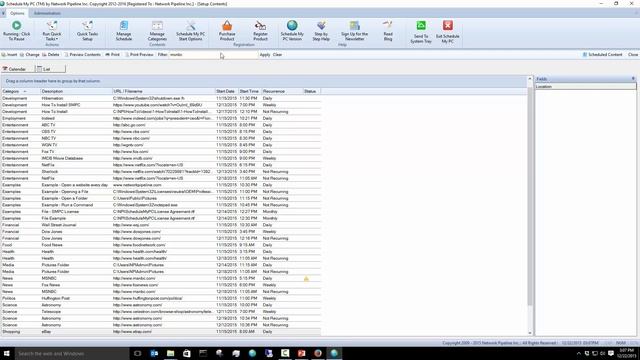The height and width of the screenshot is (360, 640).
Task: Select the Sherlock row
Action: (x=161, y=172)
